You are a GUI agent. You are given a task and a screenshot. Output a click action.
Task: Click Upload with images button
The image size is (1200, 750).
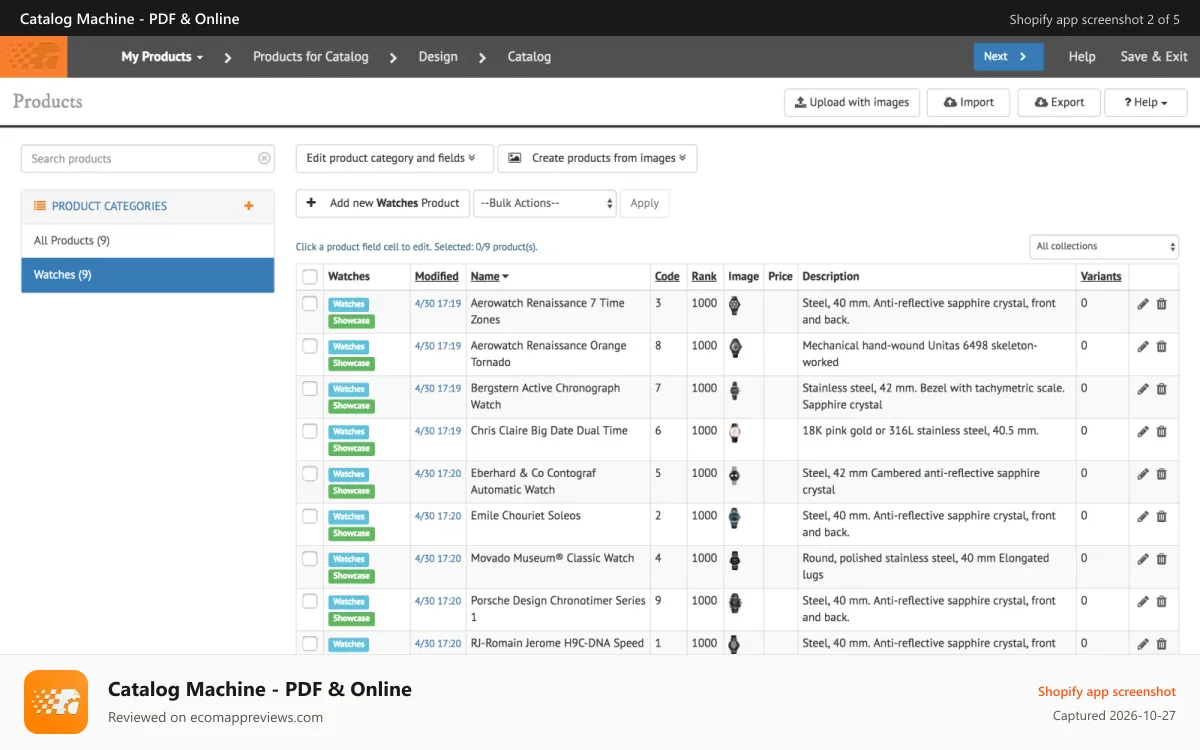(852, 102)
